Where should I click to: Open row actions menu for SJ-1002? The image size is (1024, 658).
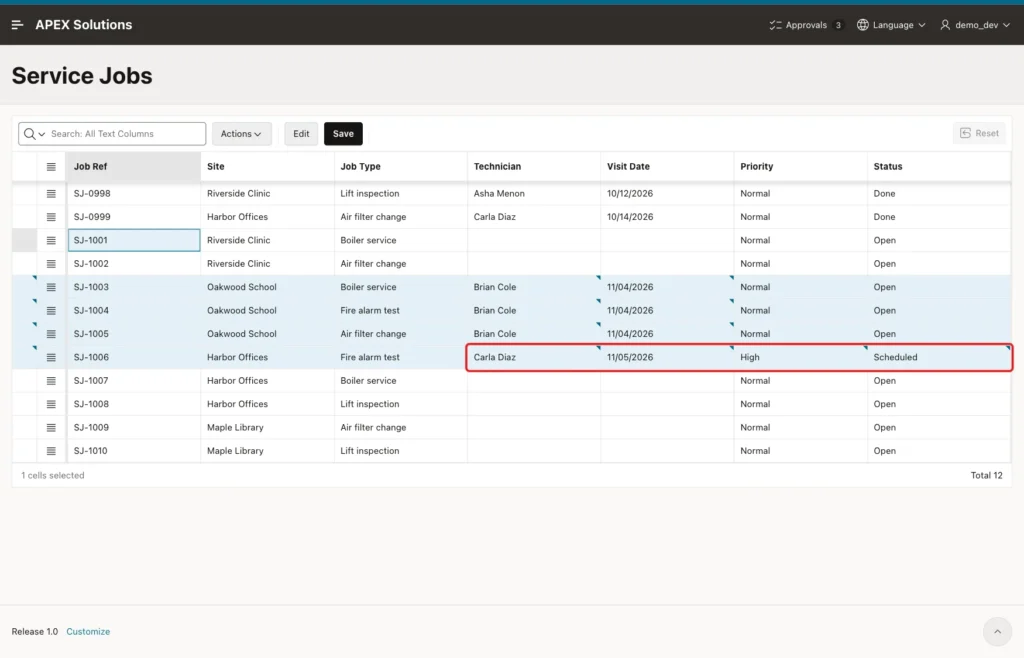tap(51, 264)
